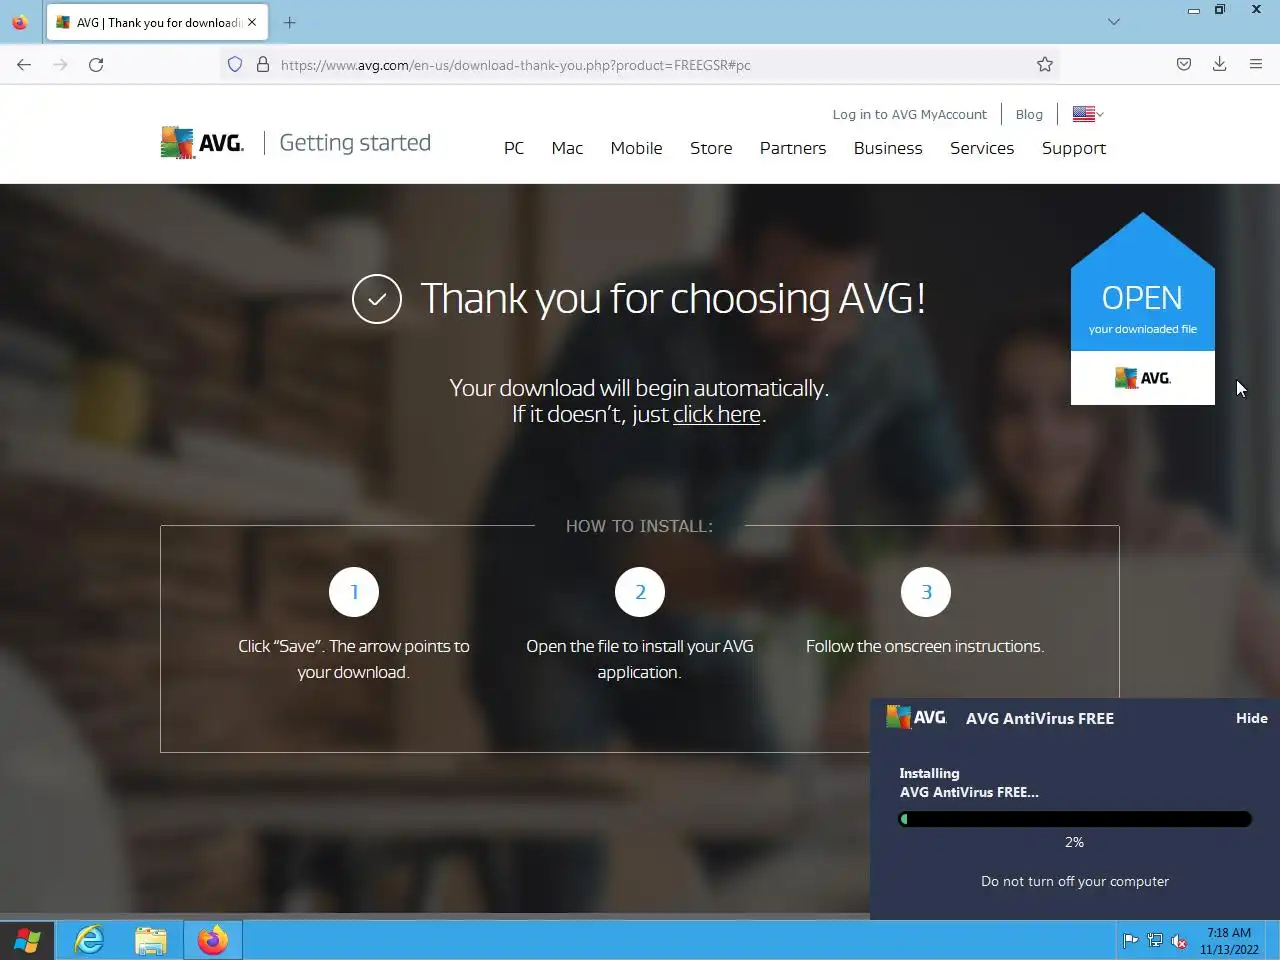Click the installation progress bar
The height and width of the screenshot is (960, 1280).
1075,819
